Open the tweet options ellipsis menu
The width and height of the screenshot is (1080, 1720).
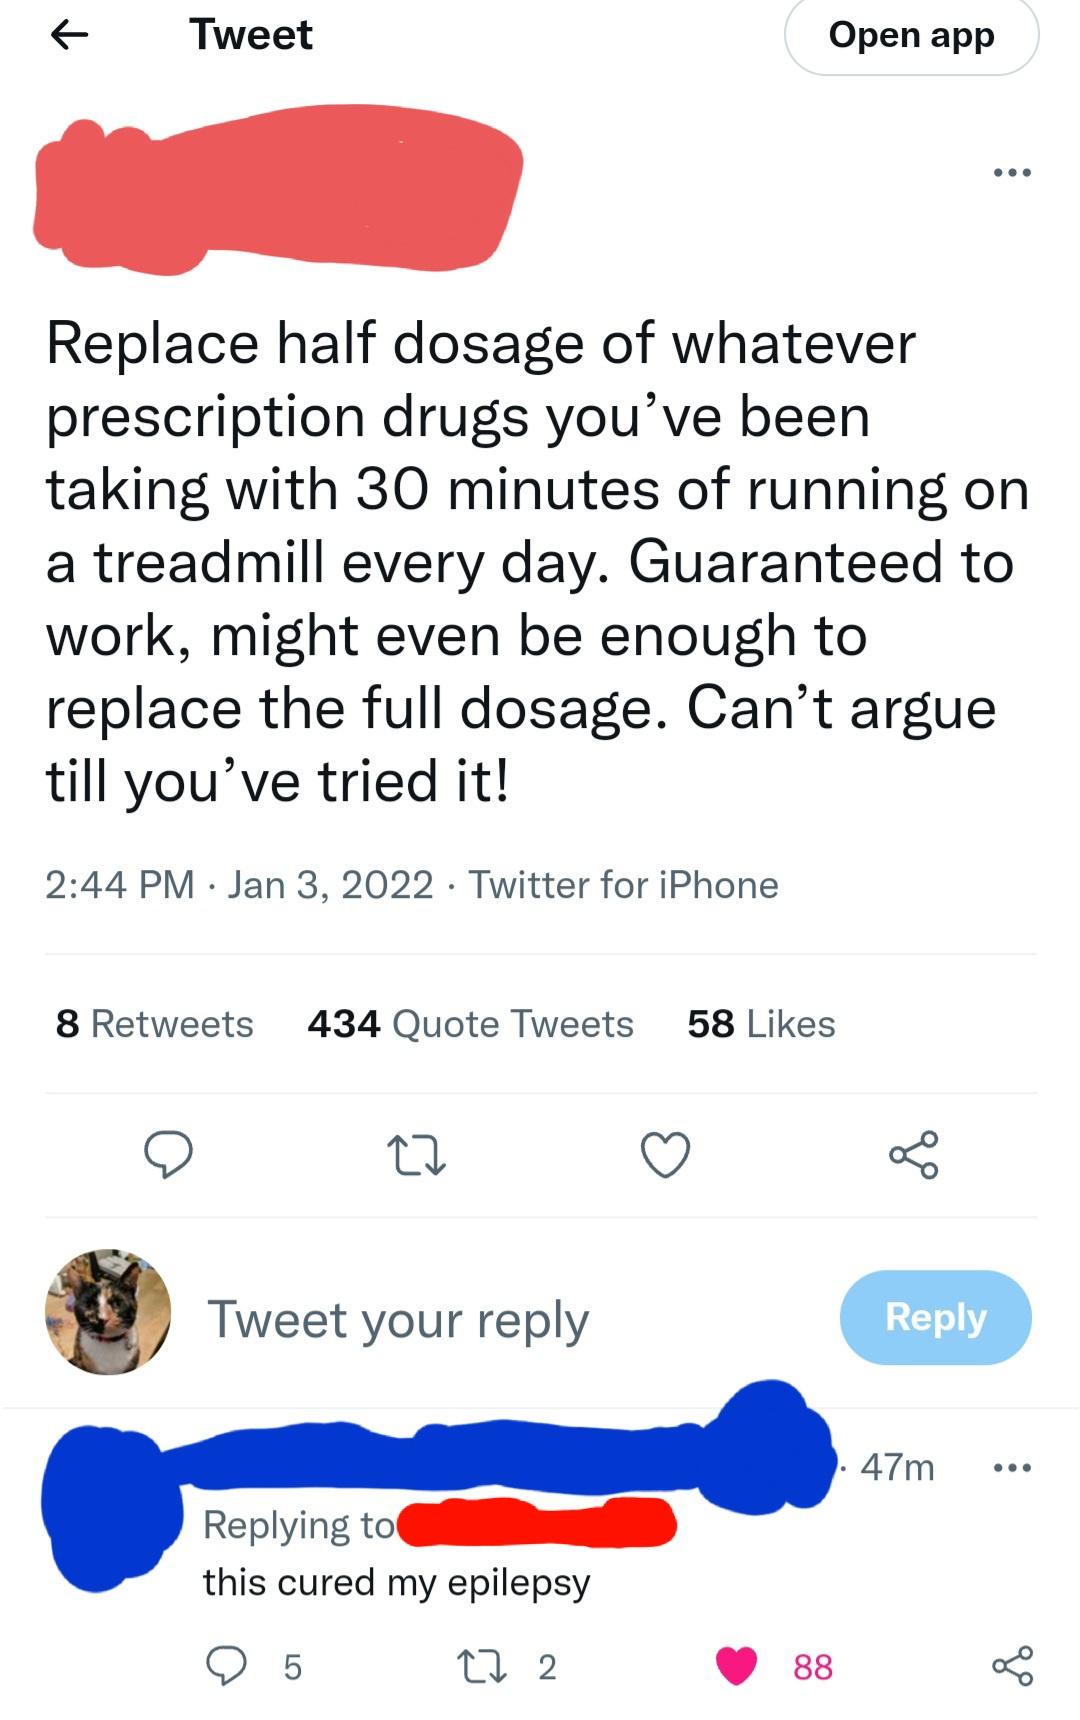click(x=1013, y=172)
